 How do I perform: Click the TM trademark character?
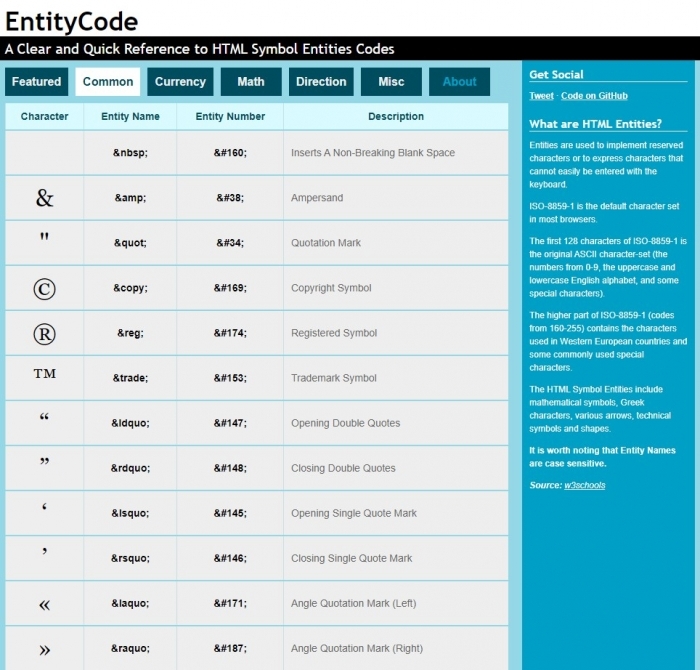45,374
